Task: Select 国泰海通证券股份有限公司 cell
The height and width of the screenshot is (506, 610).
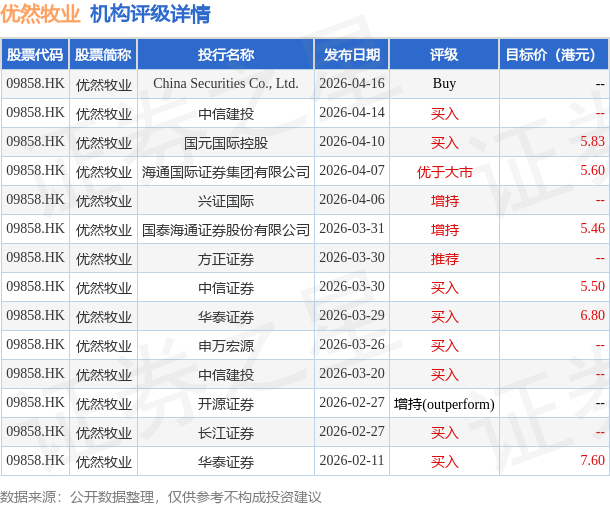Action: (x=226, y=230)
